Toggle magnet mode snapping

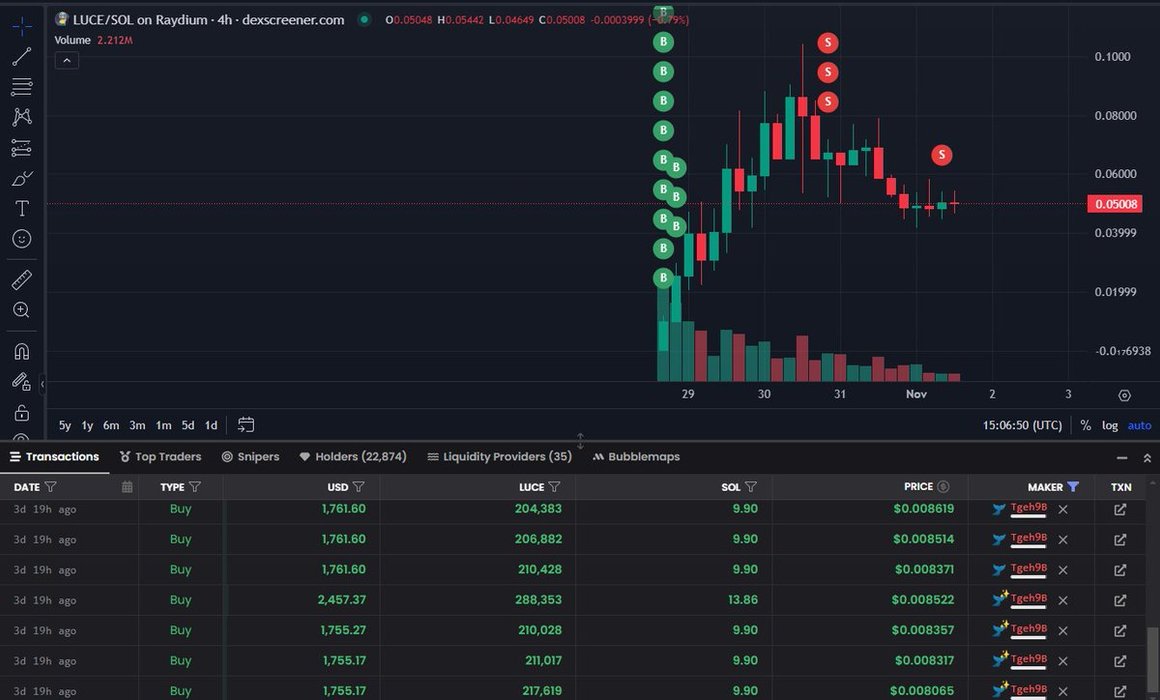pyautogui.click(x=21, y=351)
